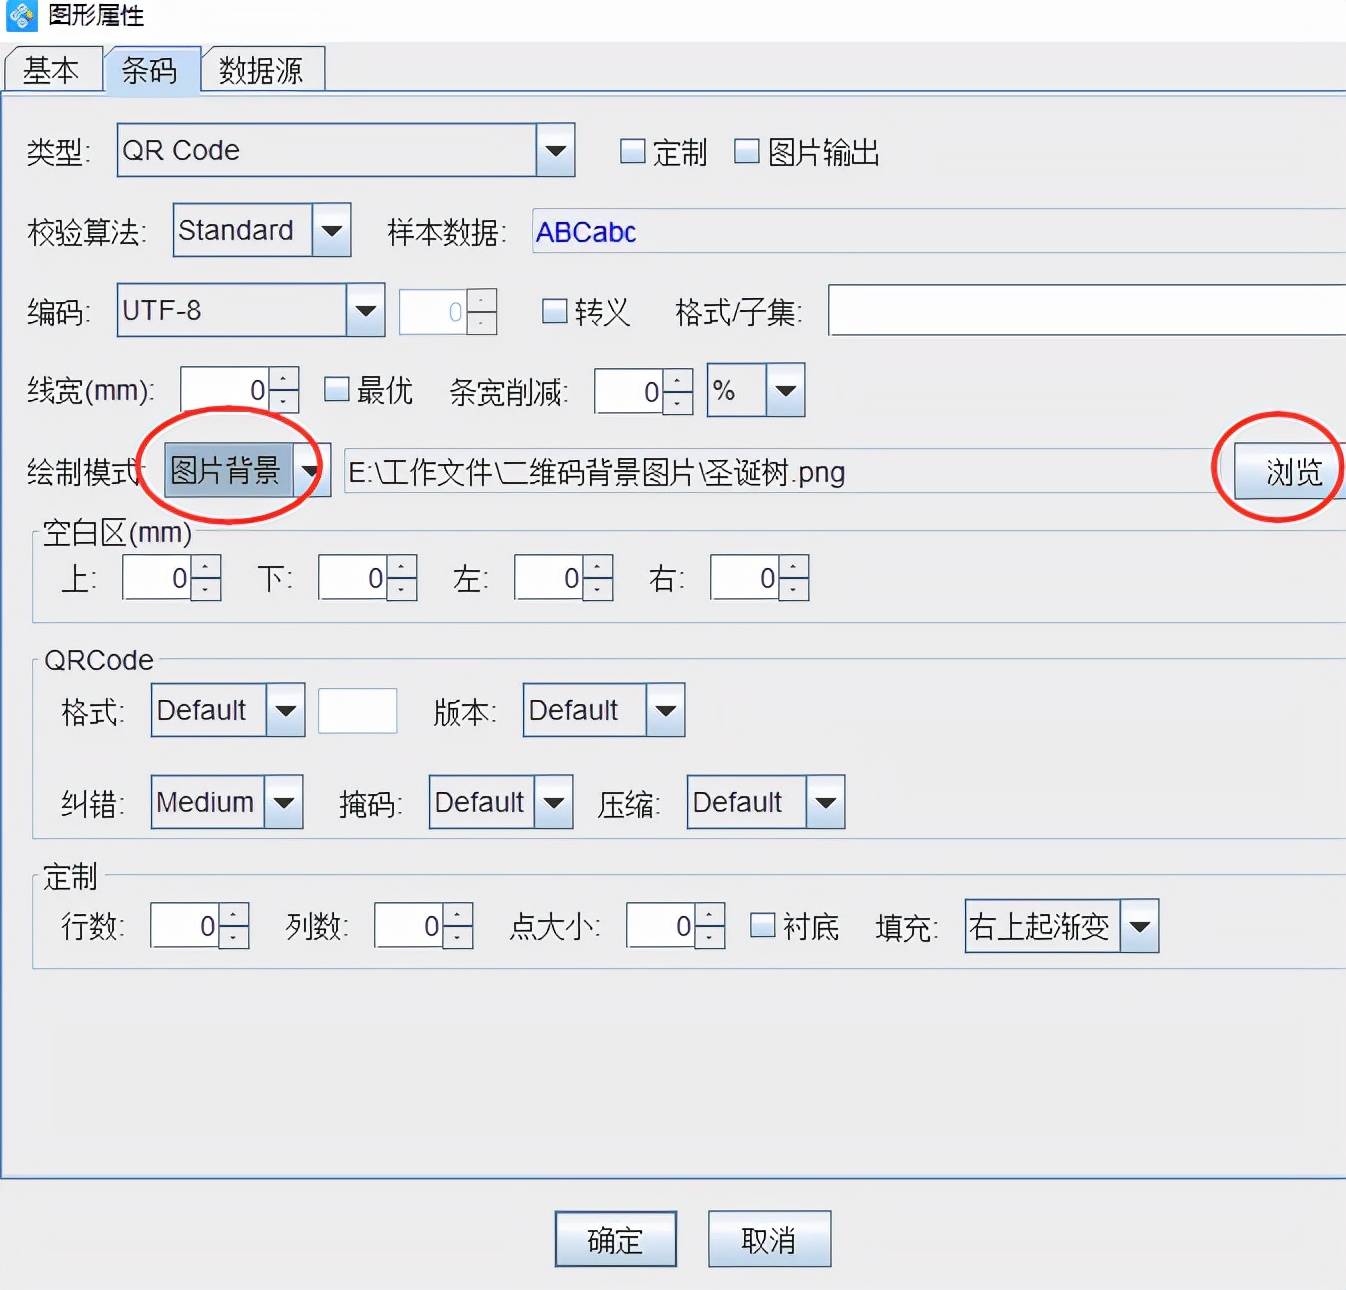
Task: Open the 纠错 Medium dropdown
Action: tap(283, 801)
